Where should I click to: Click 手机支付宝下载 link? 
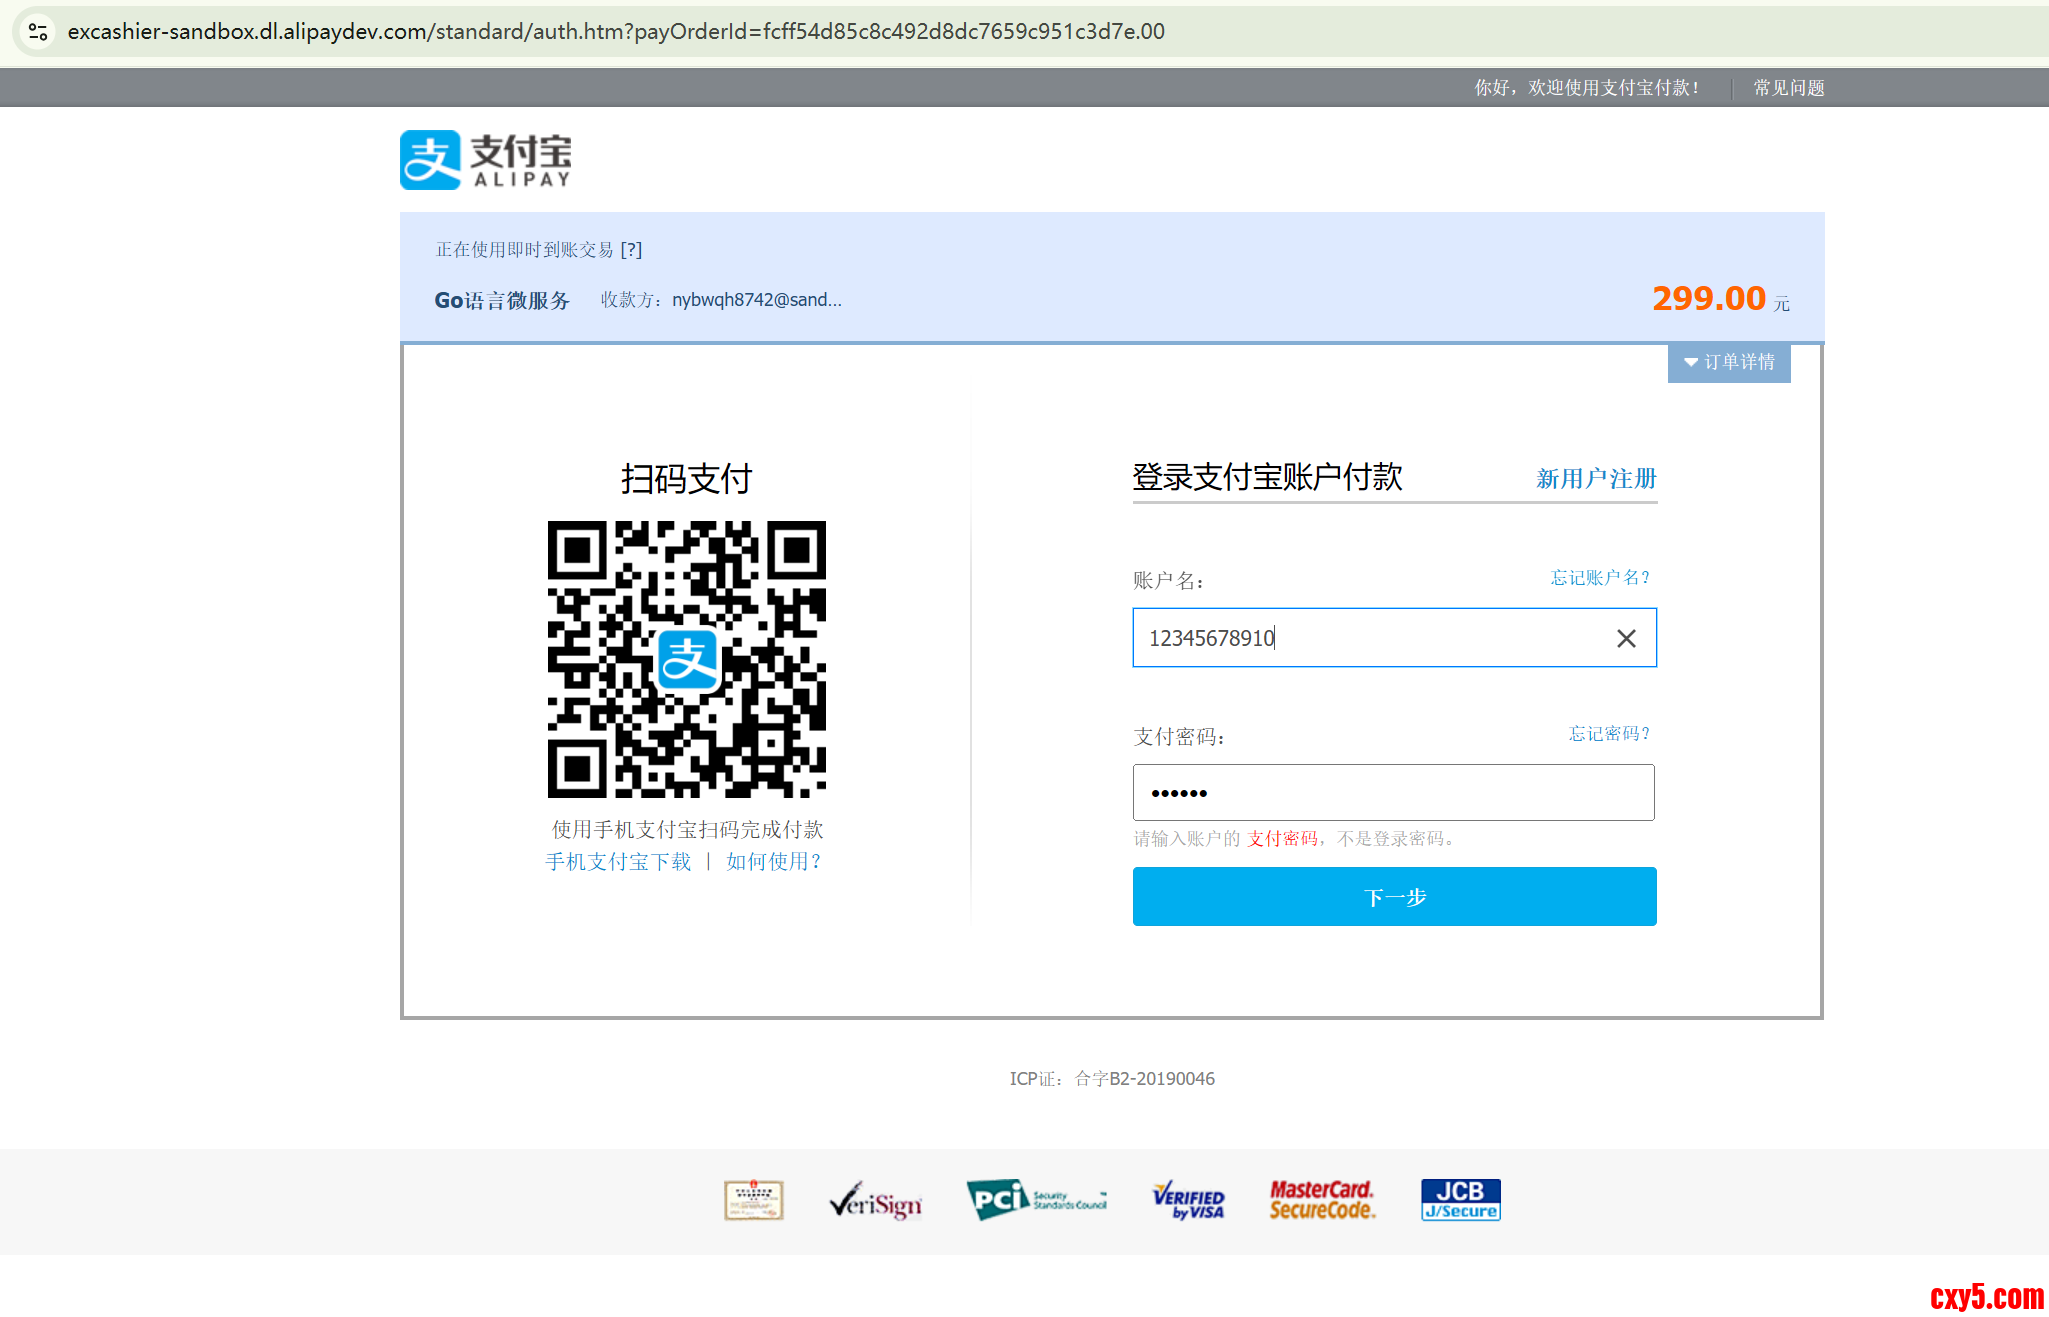click(x=618, y=862)
